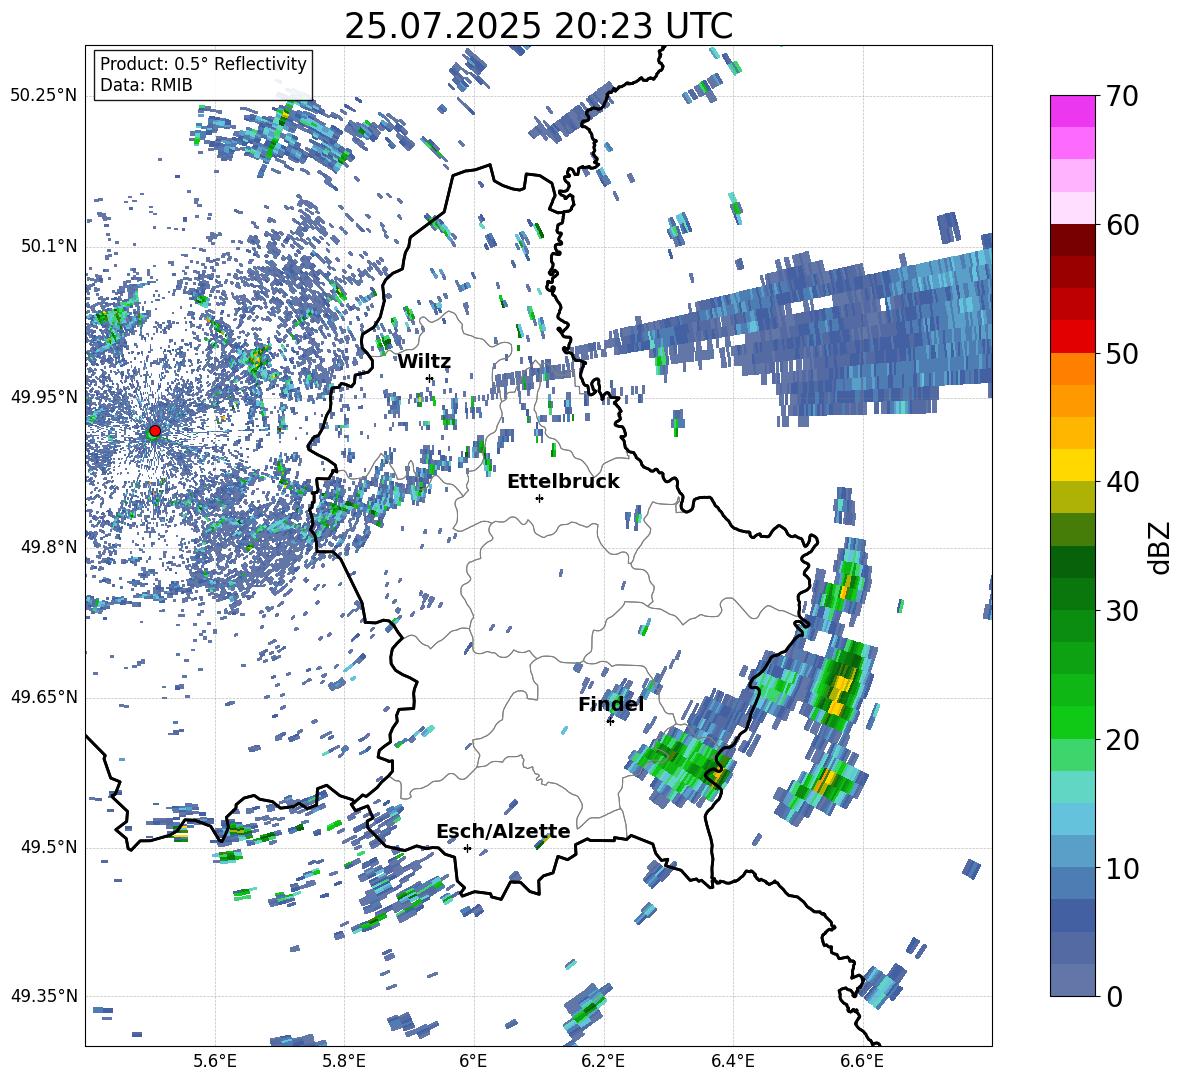Click the 6.4°E longitude label
1184x1081 pixels.
coord(732,1061)
